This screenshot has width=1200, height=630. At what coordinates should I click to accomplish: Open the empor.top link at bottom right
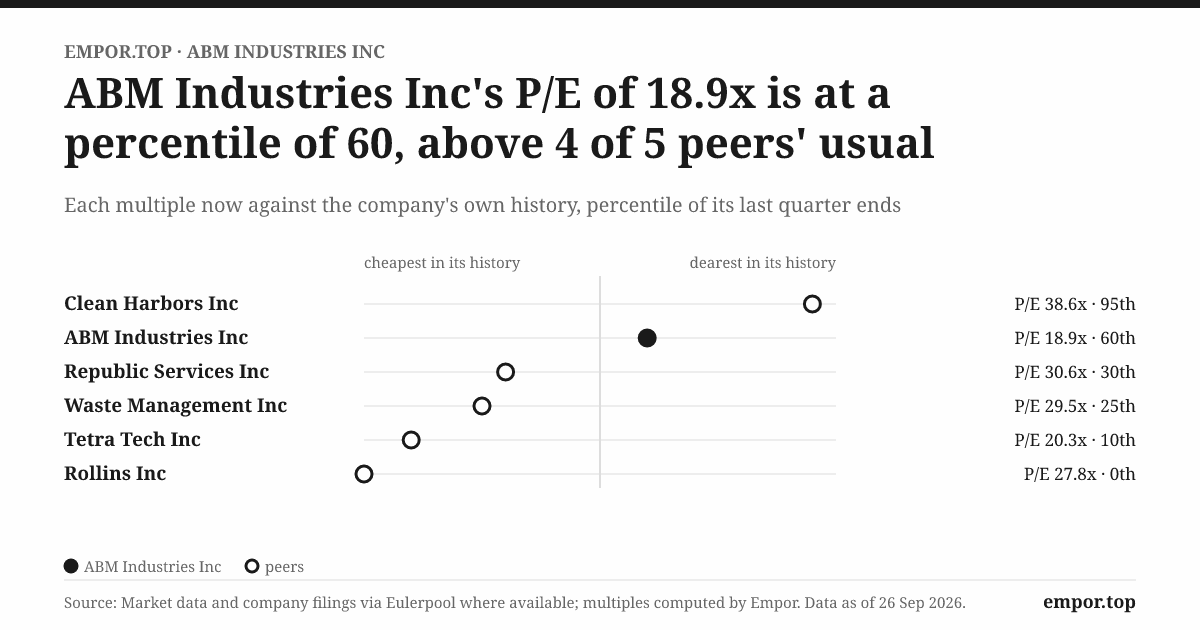coord(1089,602)
